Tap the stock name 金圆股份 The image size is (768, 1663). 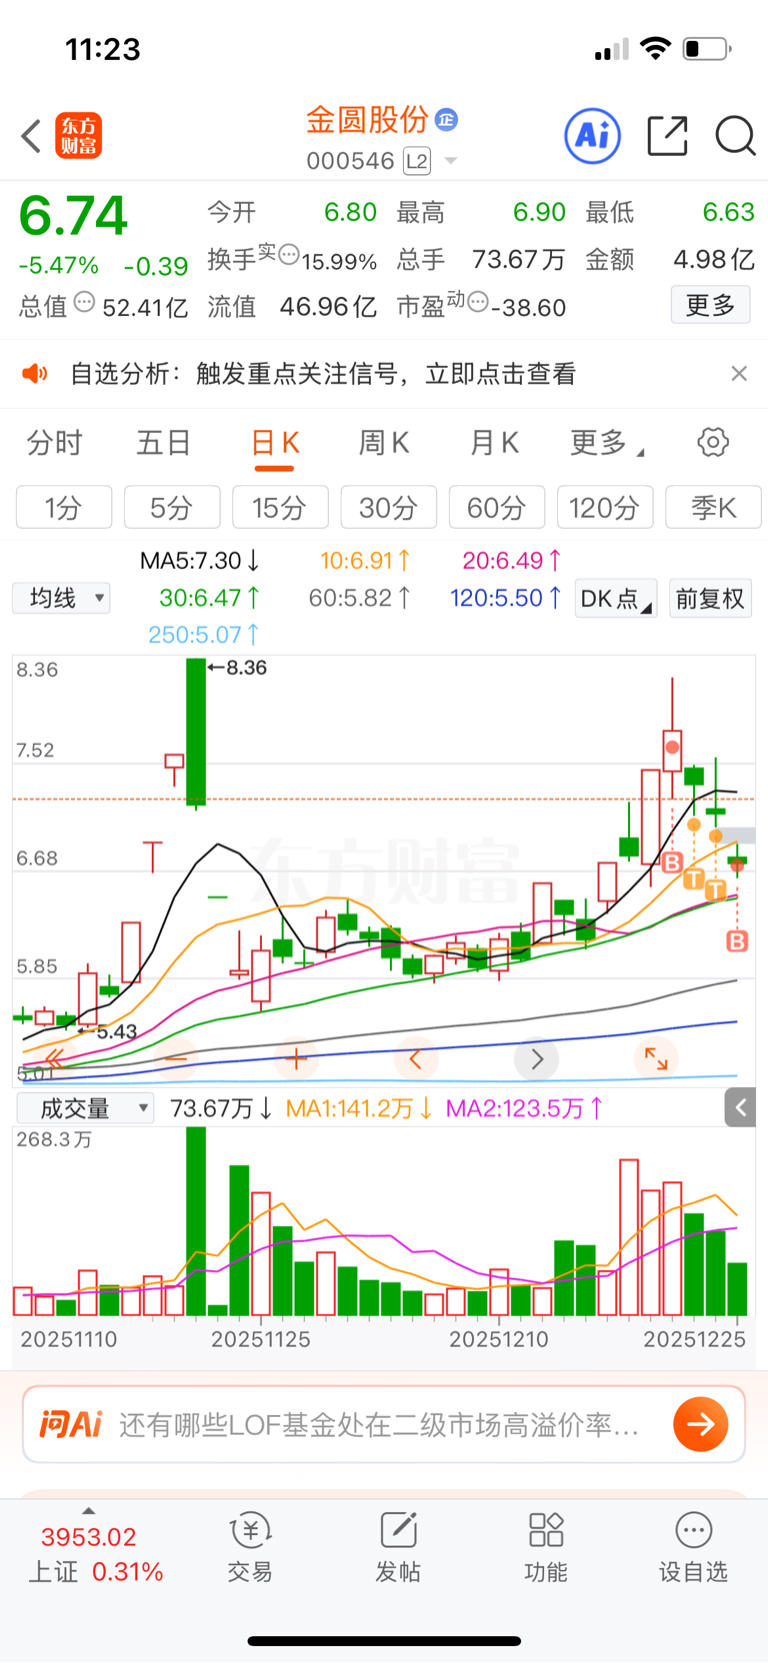click(x=367, y=120)
